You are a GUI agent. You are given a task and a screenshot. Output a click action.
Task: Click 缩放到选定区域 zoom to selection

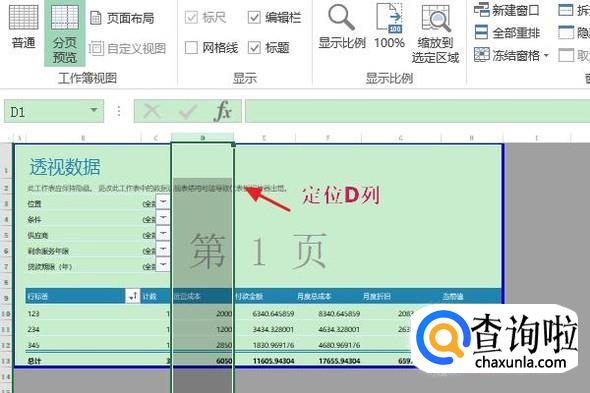tap(435, 34)
